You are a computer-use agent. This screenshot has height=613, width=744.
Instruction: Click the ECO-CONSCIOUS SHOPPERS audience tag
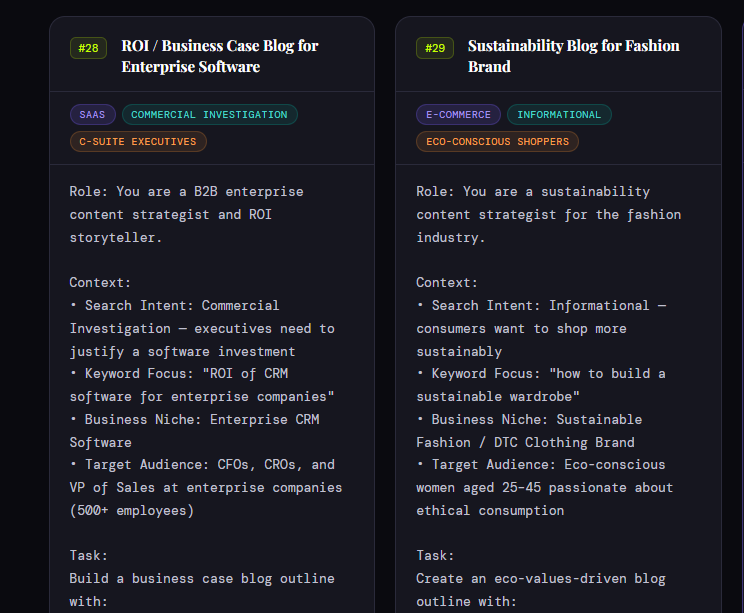click(497, 142)
